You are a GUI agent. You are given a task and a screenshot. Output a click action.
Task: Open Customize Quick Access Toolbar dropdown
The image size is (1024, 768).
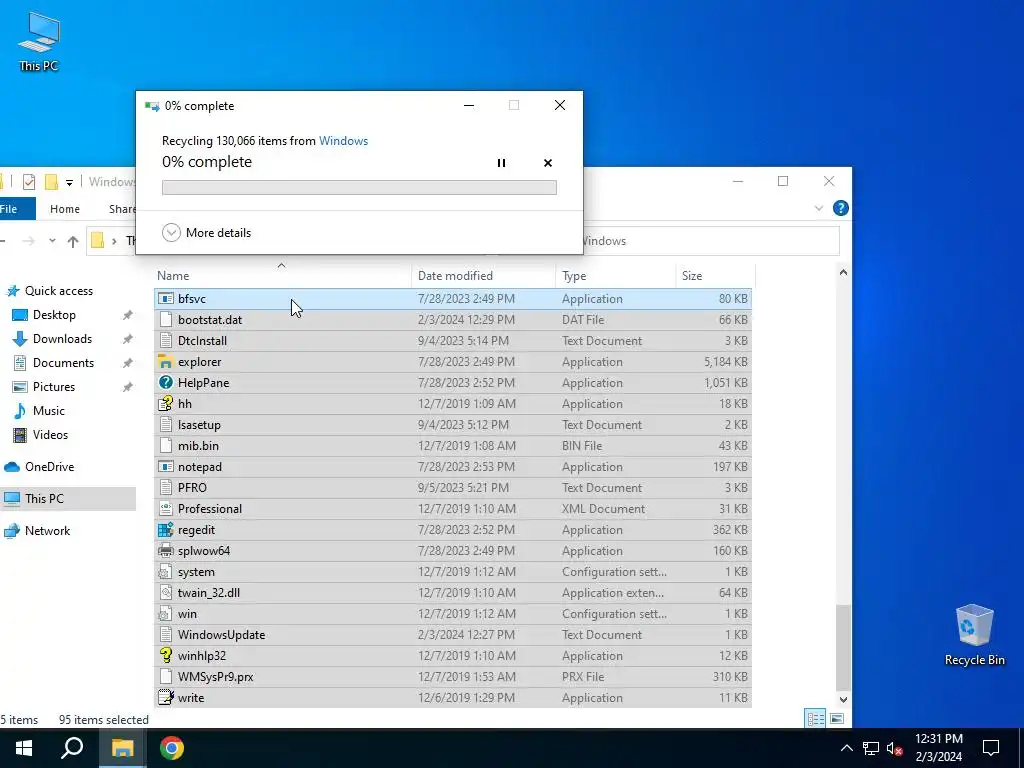tap(69, 182)
